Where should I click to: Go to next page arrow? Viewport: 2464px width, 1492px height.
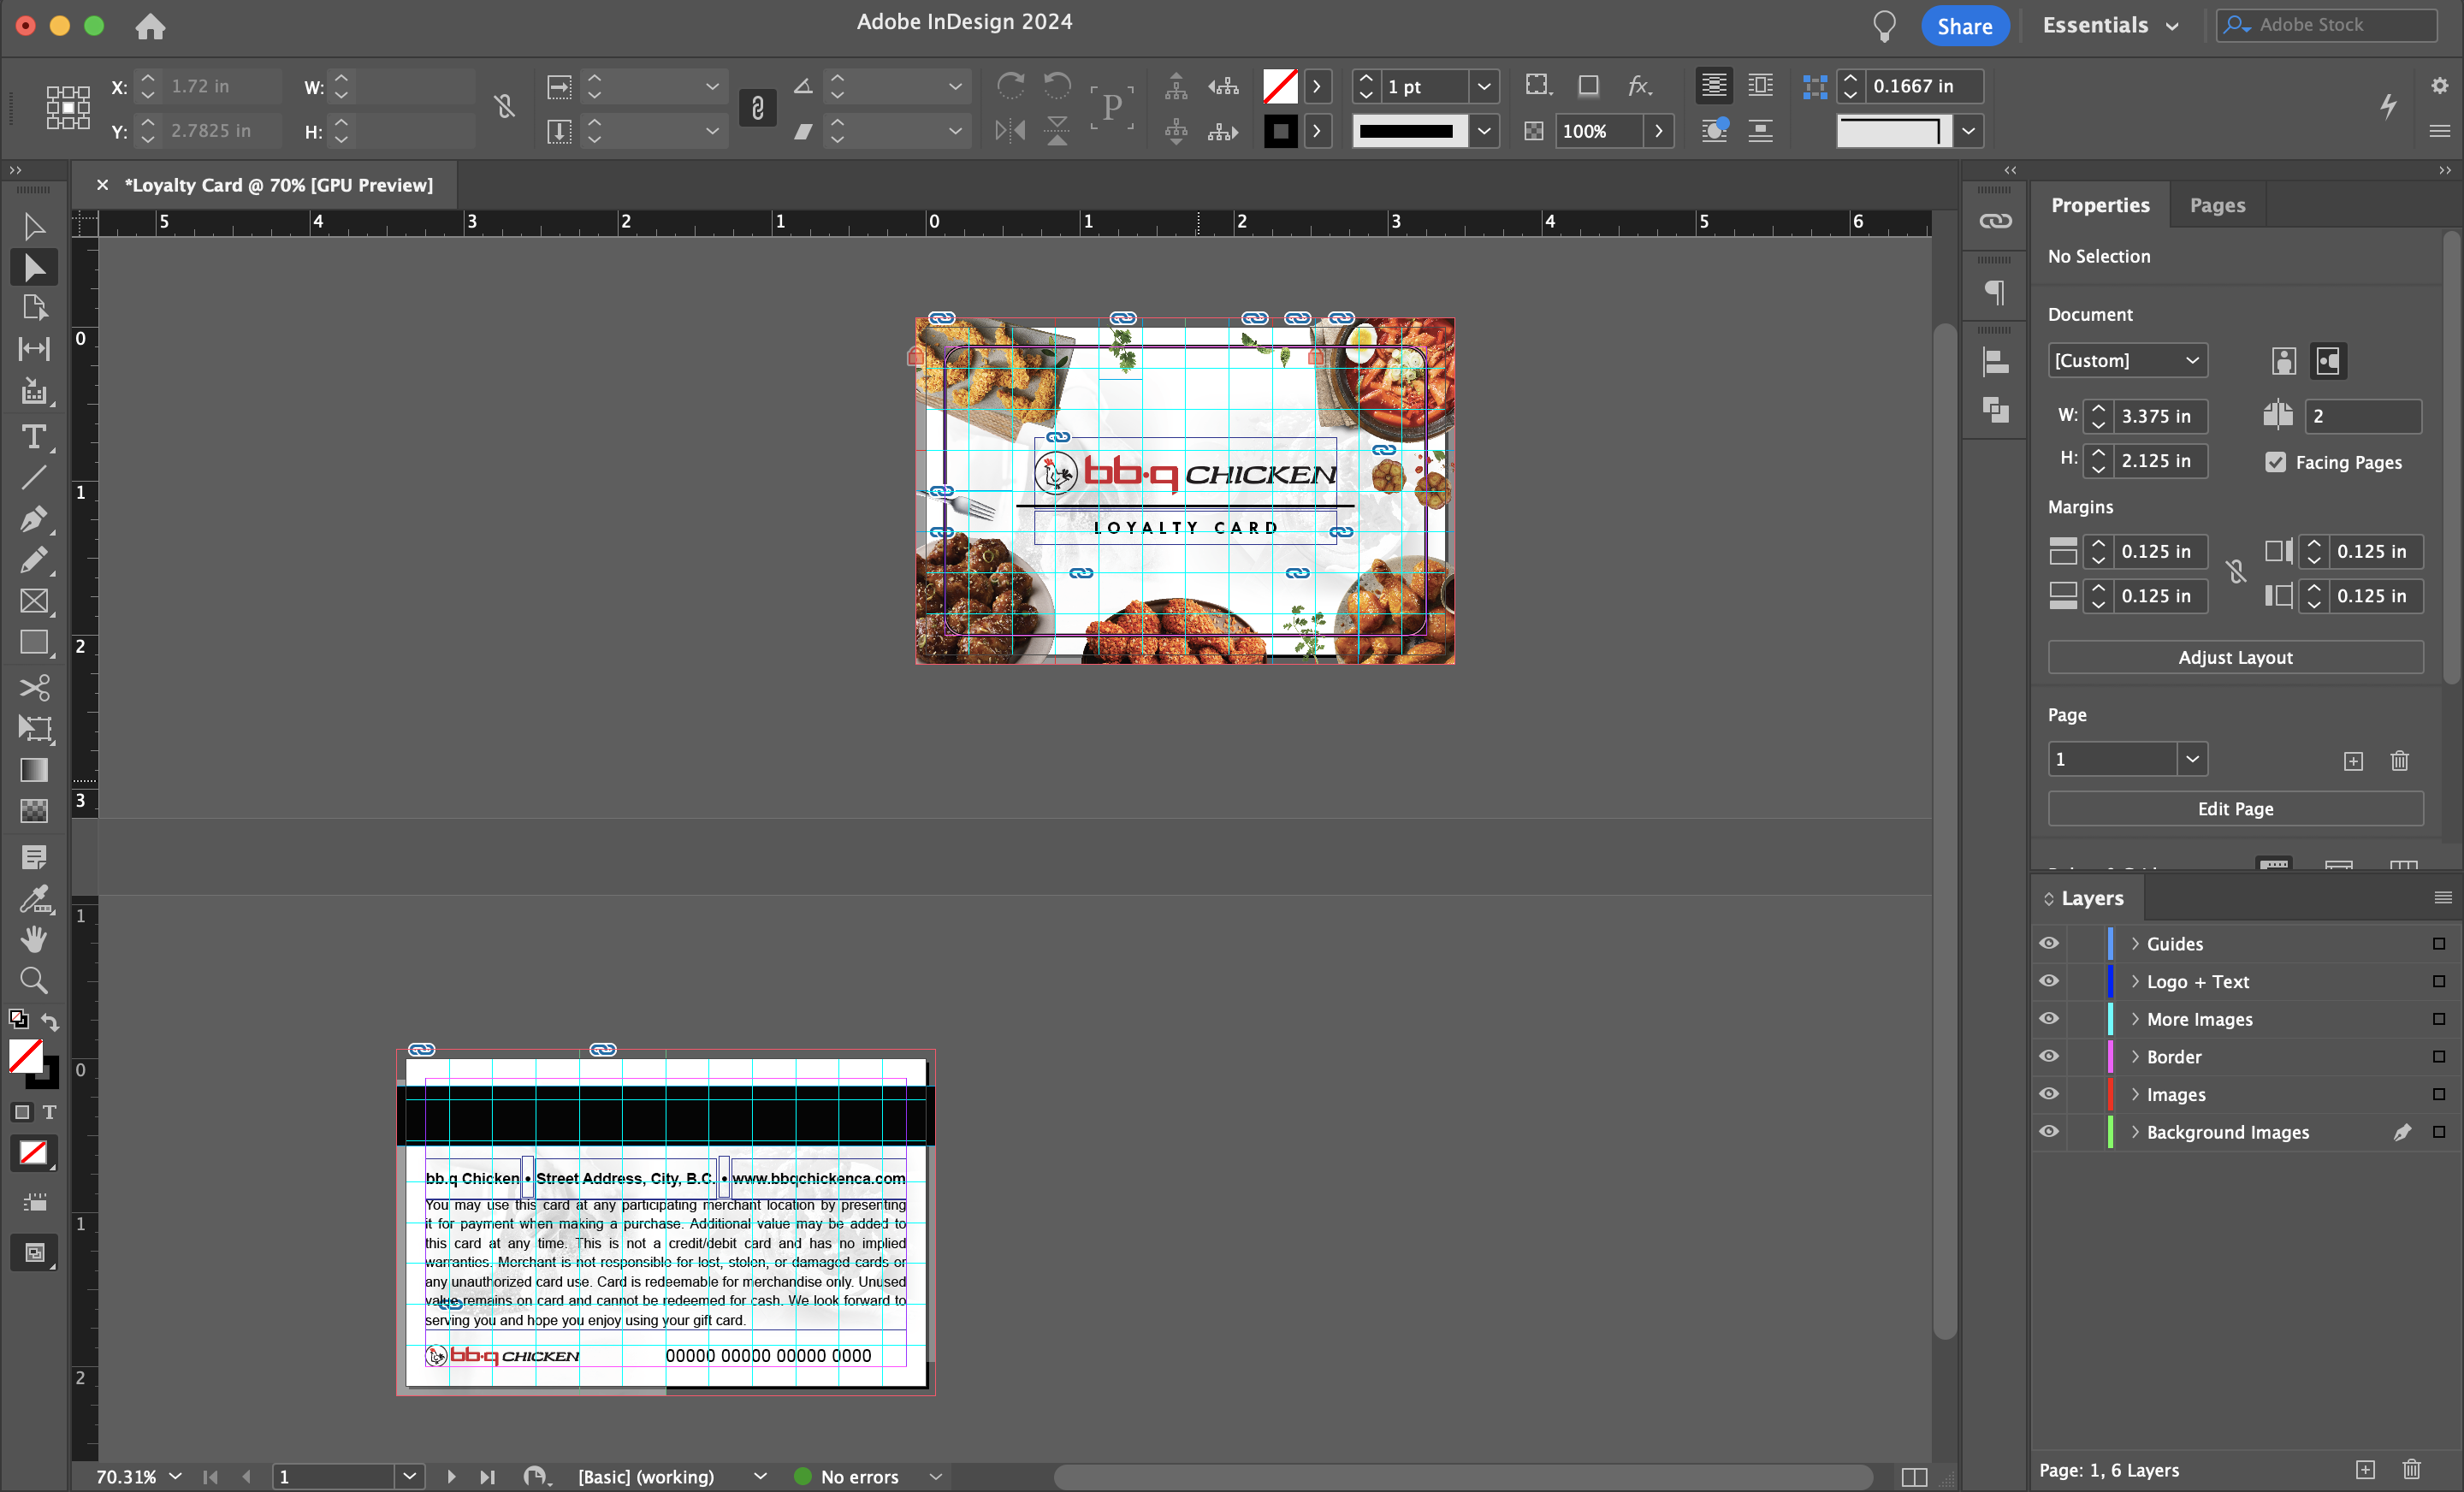coord(451,1476)
